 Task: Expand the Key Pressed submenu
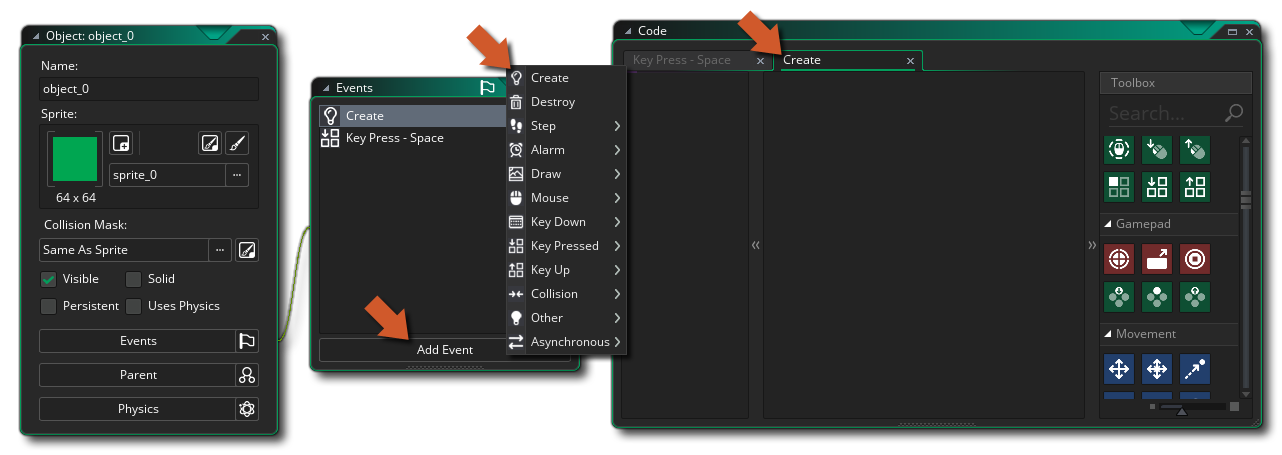[565, 246]
